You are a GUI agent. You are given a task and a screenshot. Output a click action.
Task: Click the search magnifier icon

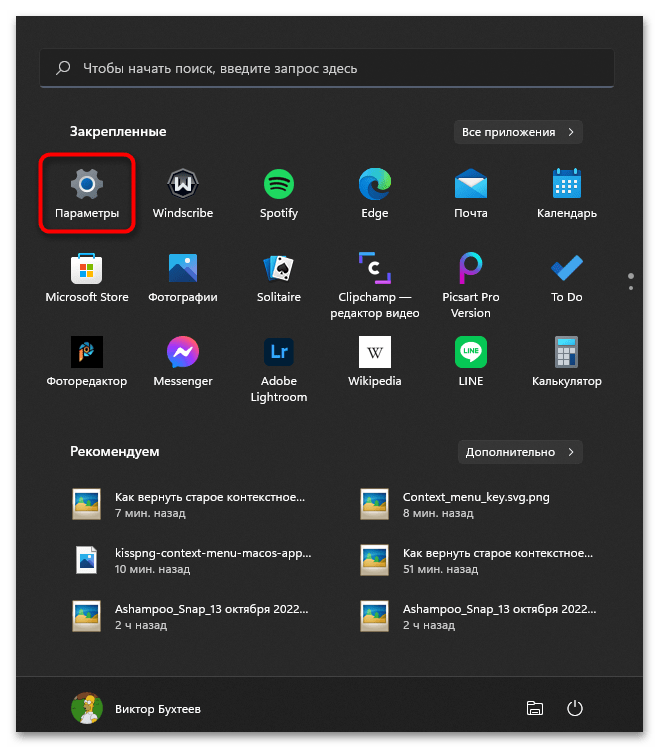63,68
